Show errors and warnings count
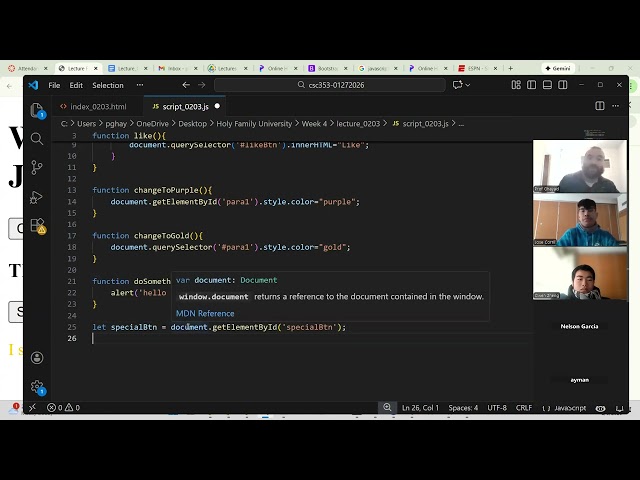Viewport: 640px width, 480px height. point(63,407)
